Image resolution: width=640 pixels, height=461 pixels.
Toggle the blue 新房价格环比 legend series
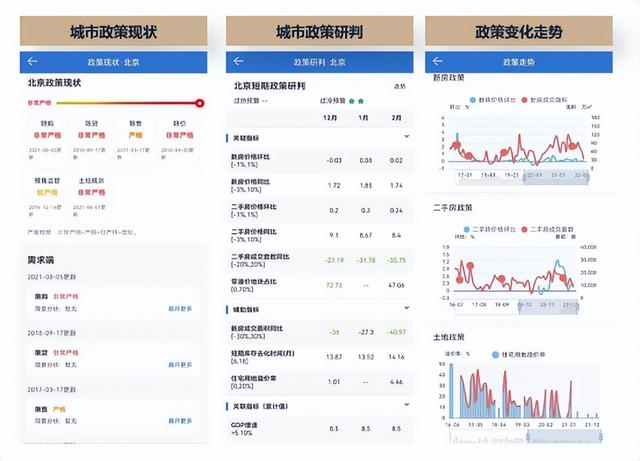[493, 100]
